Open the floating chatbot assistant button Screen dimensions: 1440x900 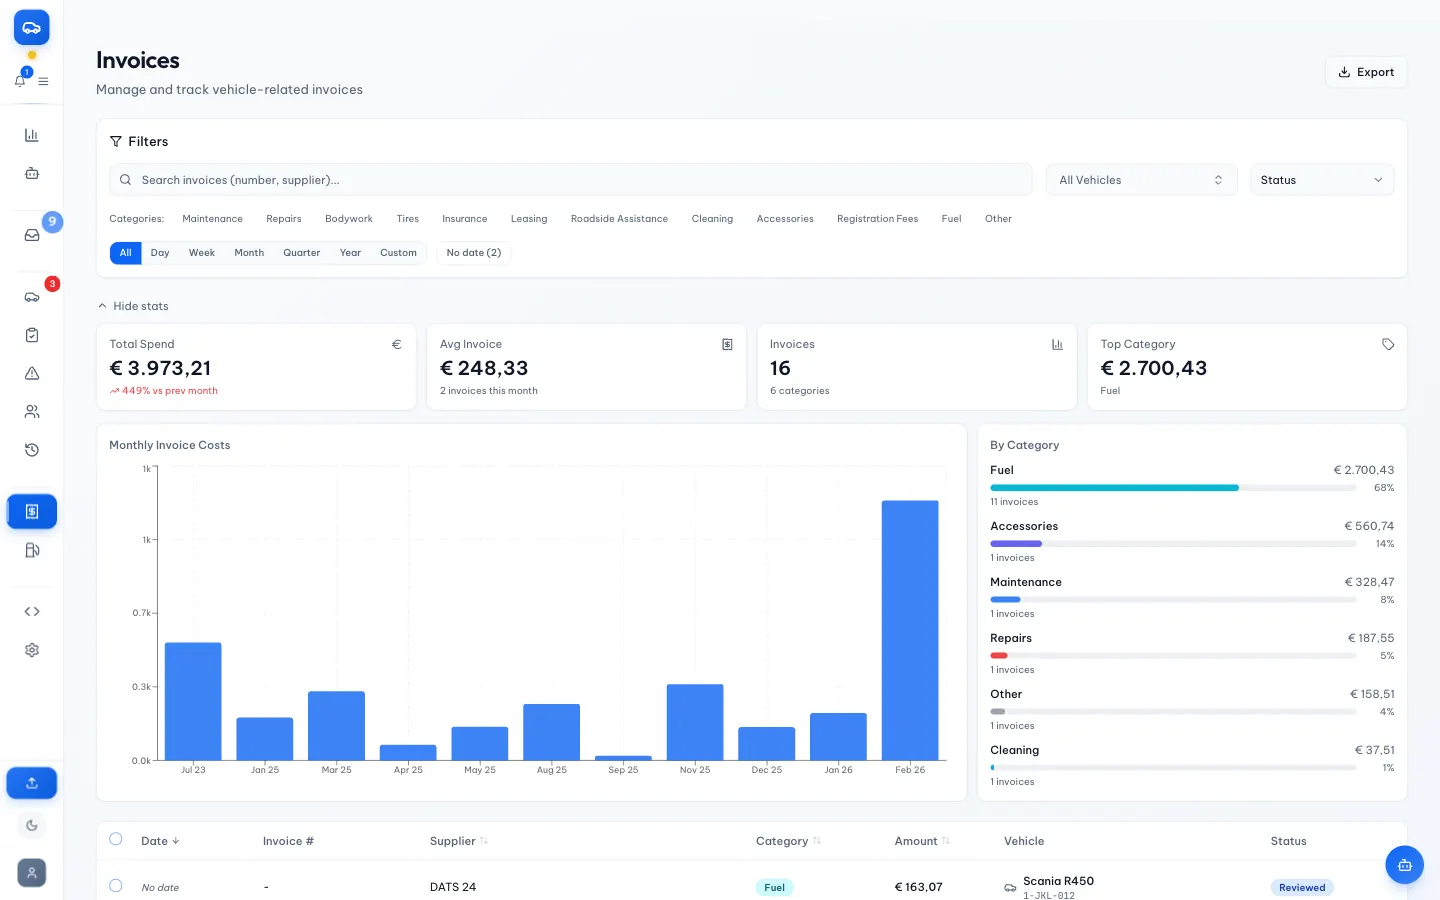(x=1404, y=865)
